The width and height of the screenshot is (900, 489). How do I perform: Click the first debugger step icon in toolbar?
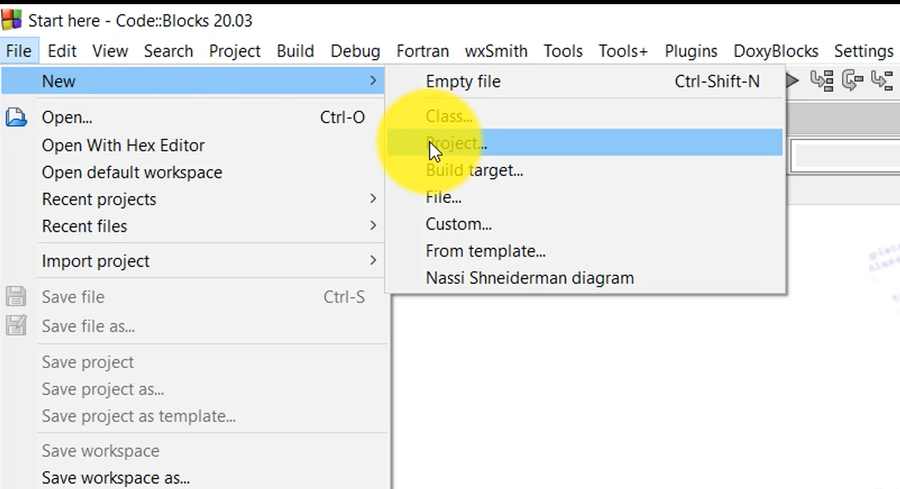coord(822,80)
